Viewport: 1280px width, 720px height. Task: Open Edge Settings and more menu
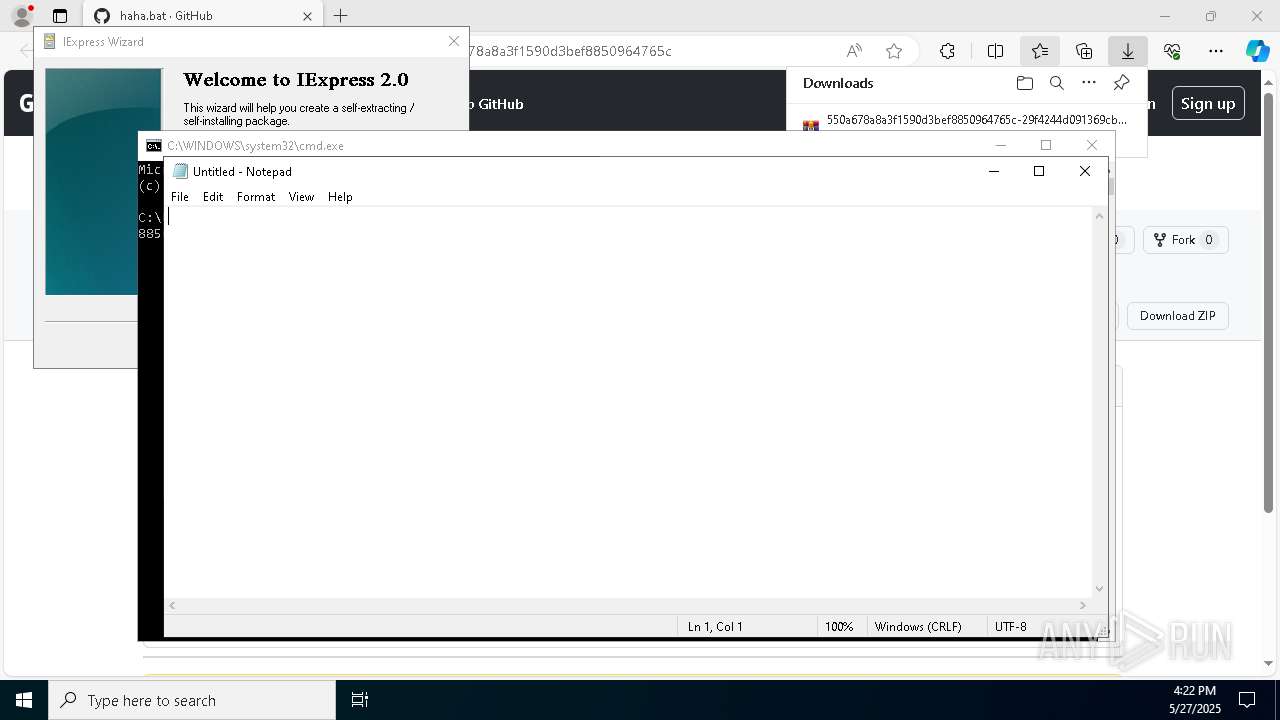pyautogui.click(x=1216, y=51)
